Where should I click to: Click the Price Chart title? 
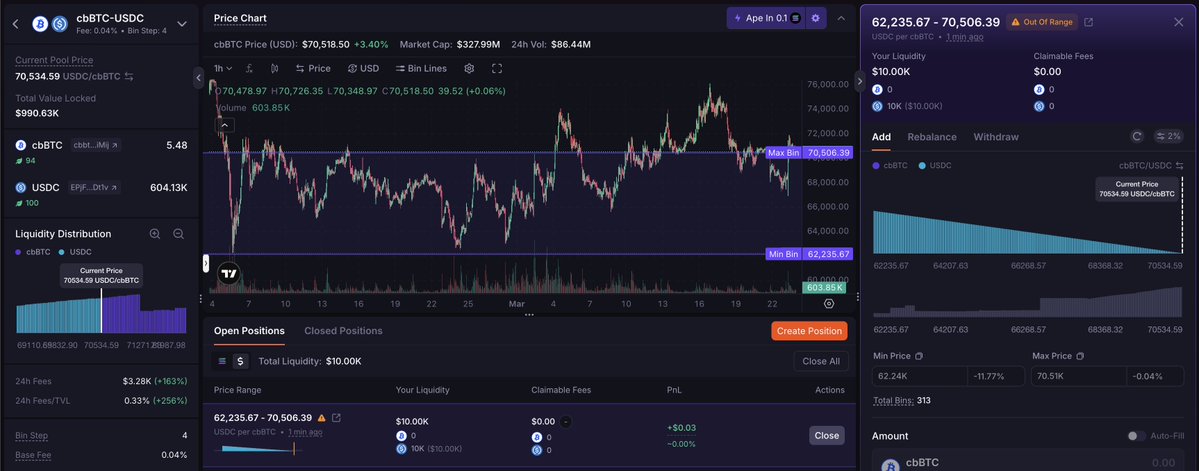[240, 18]
